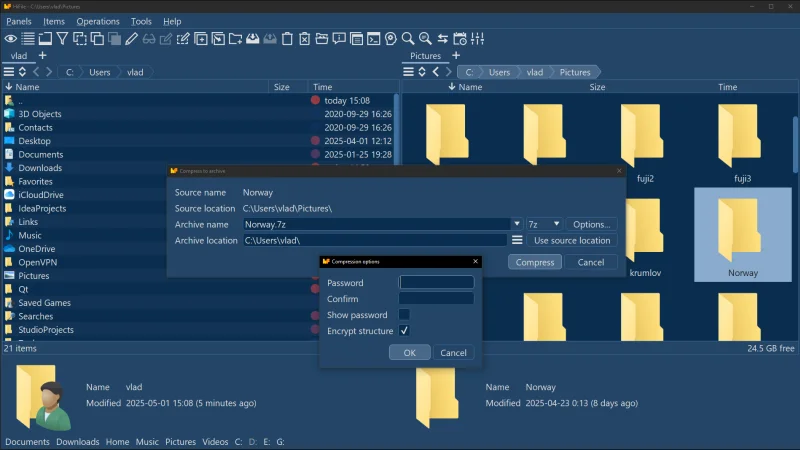Click the new file plus icon
The width and height of the screenshot is (800, 450).
201,39
